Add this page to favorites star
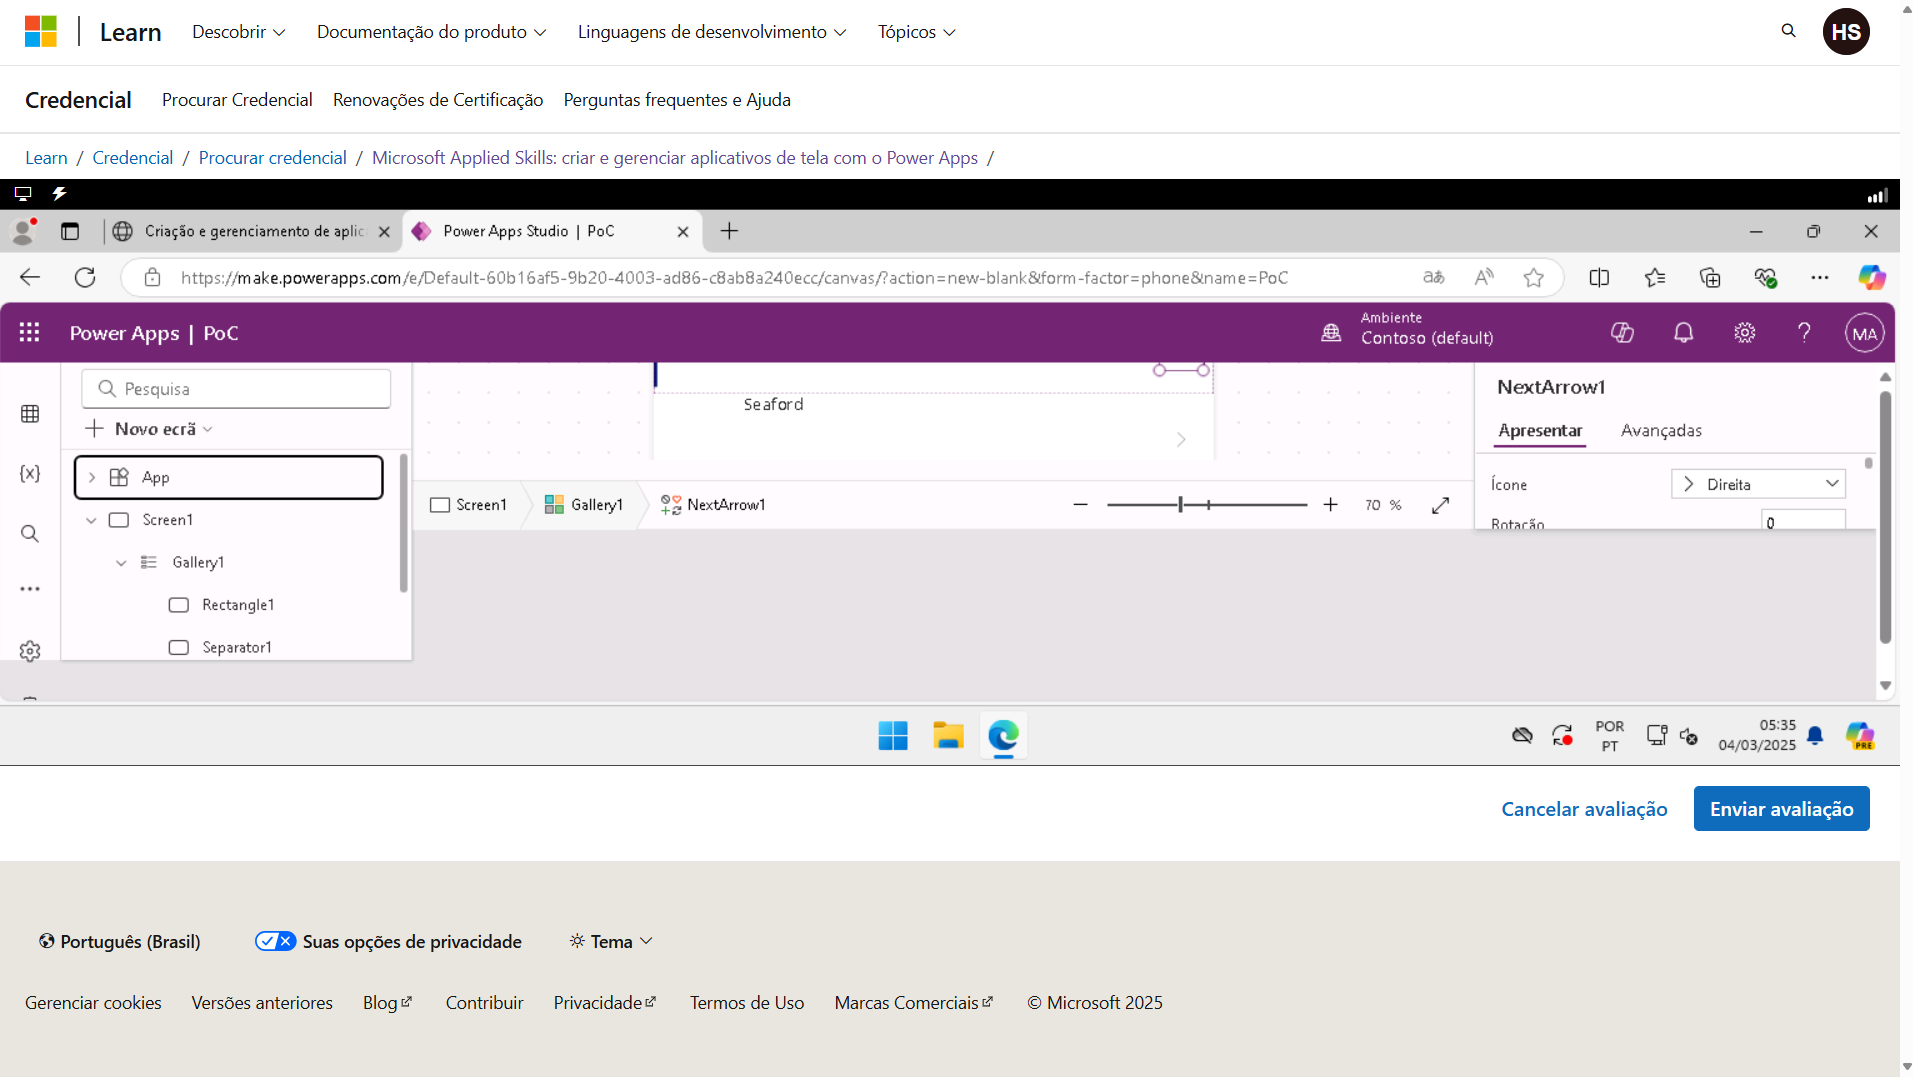This screenshot has width=1913, height=1077. 1534,277
